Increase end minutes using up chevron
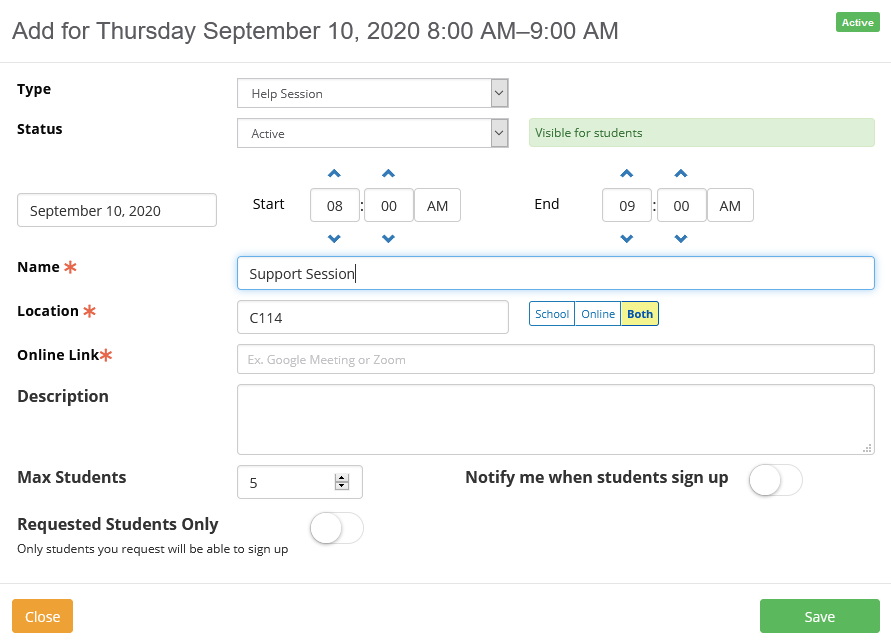This screenshot has height=641, width=891. (x=681, y=174)
